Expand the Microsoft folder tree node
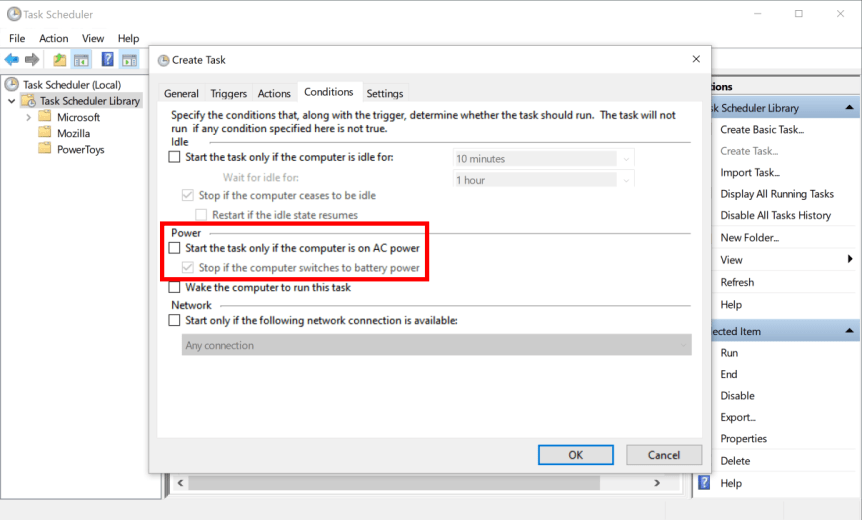The height and width of the screenshot is (520, 862). tap(29, 117)
